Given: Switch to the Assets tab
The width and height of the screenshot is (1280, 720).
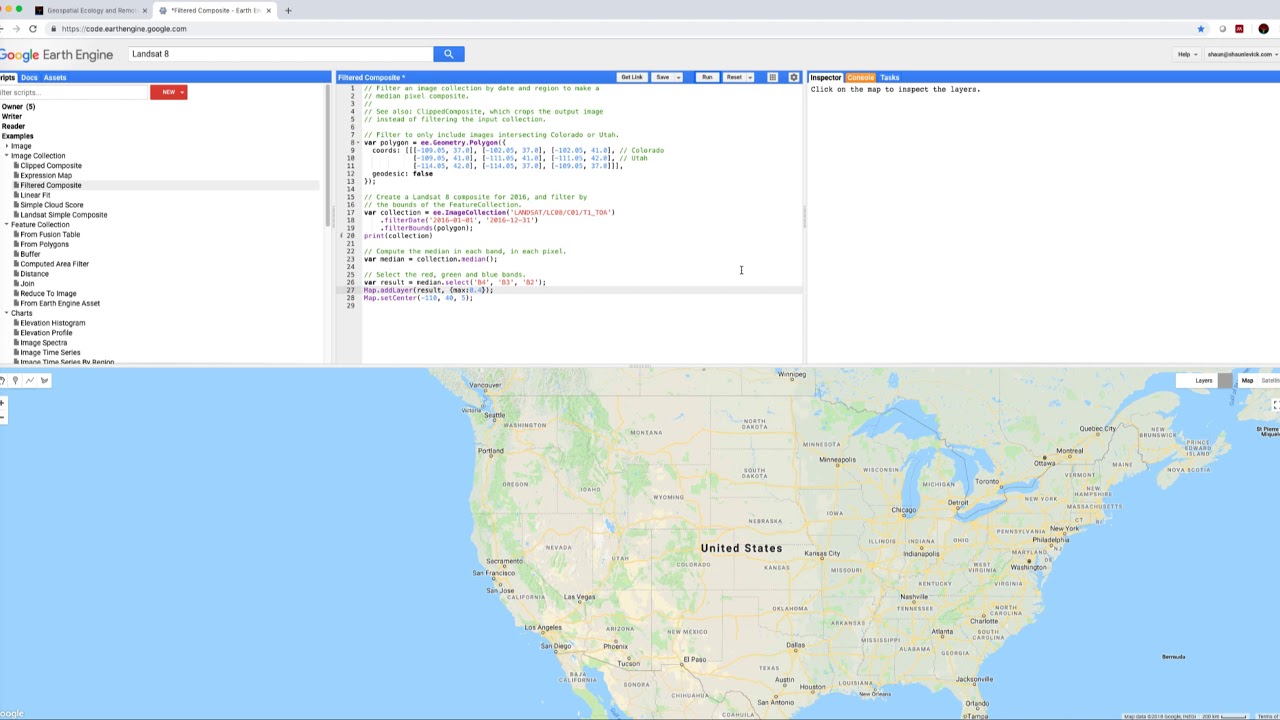Looking at the screenshot, I should click(55, 77).
